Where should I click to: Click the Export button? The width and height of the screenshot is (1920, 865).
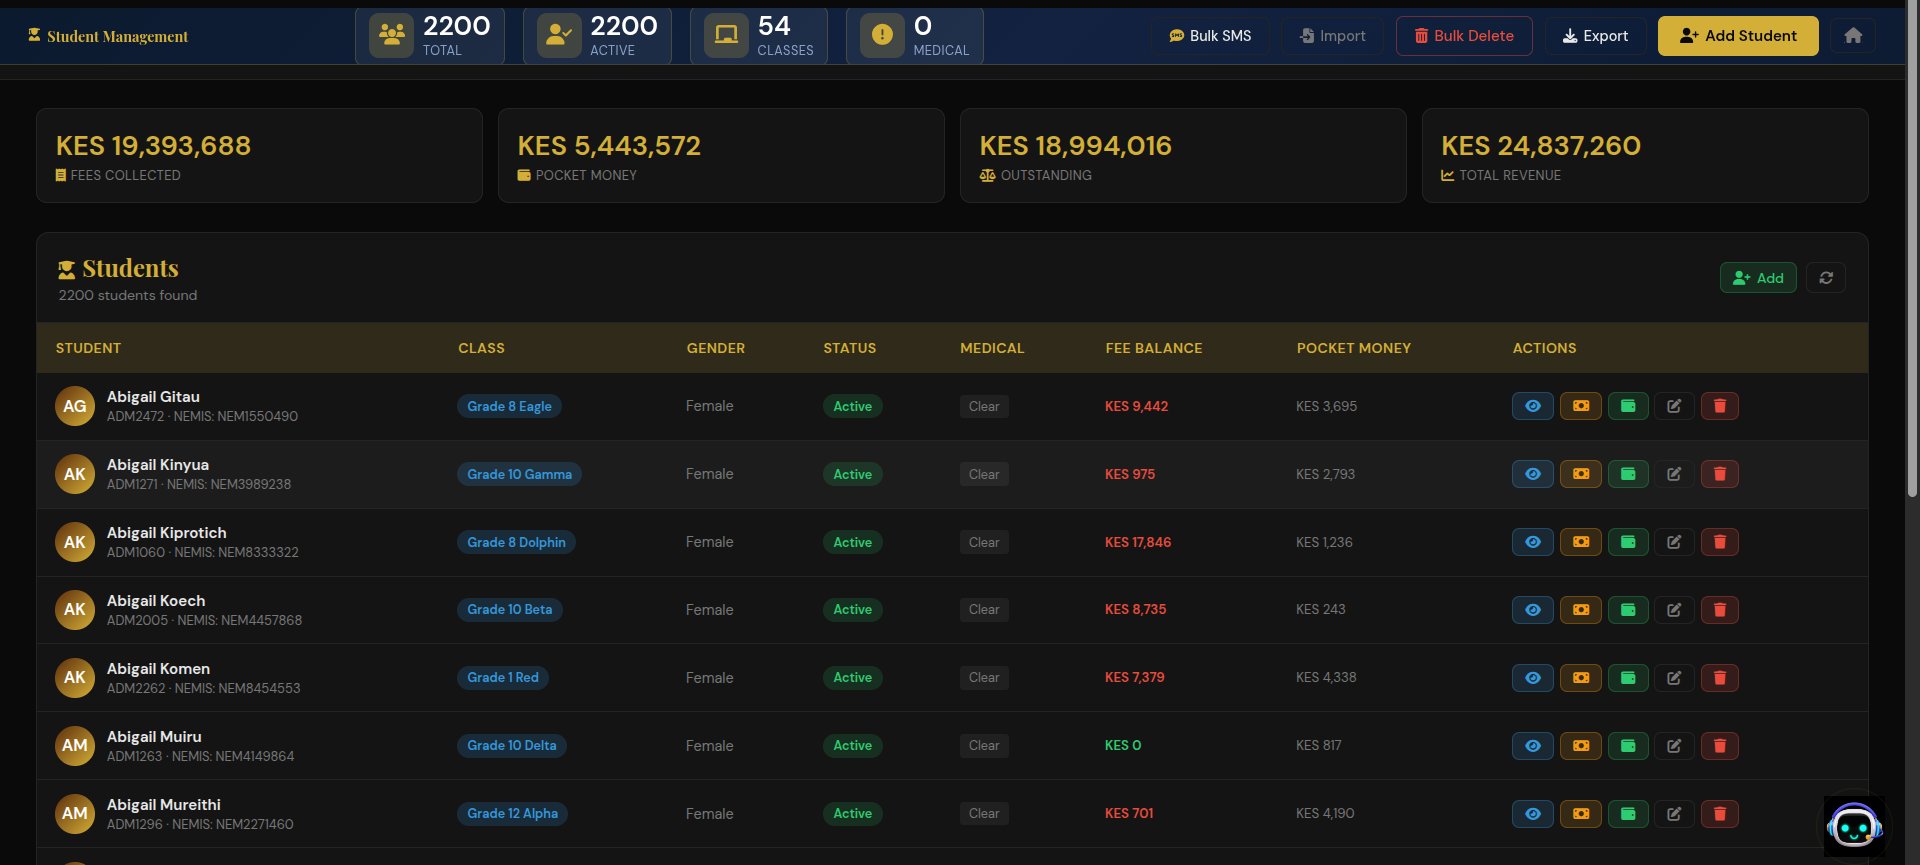pos(1595,36)
